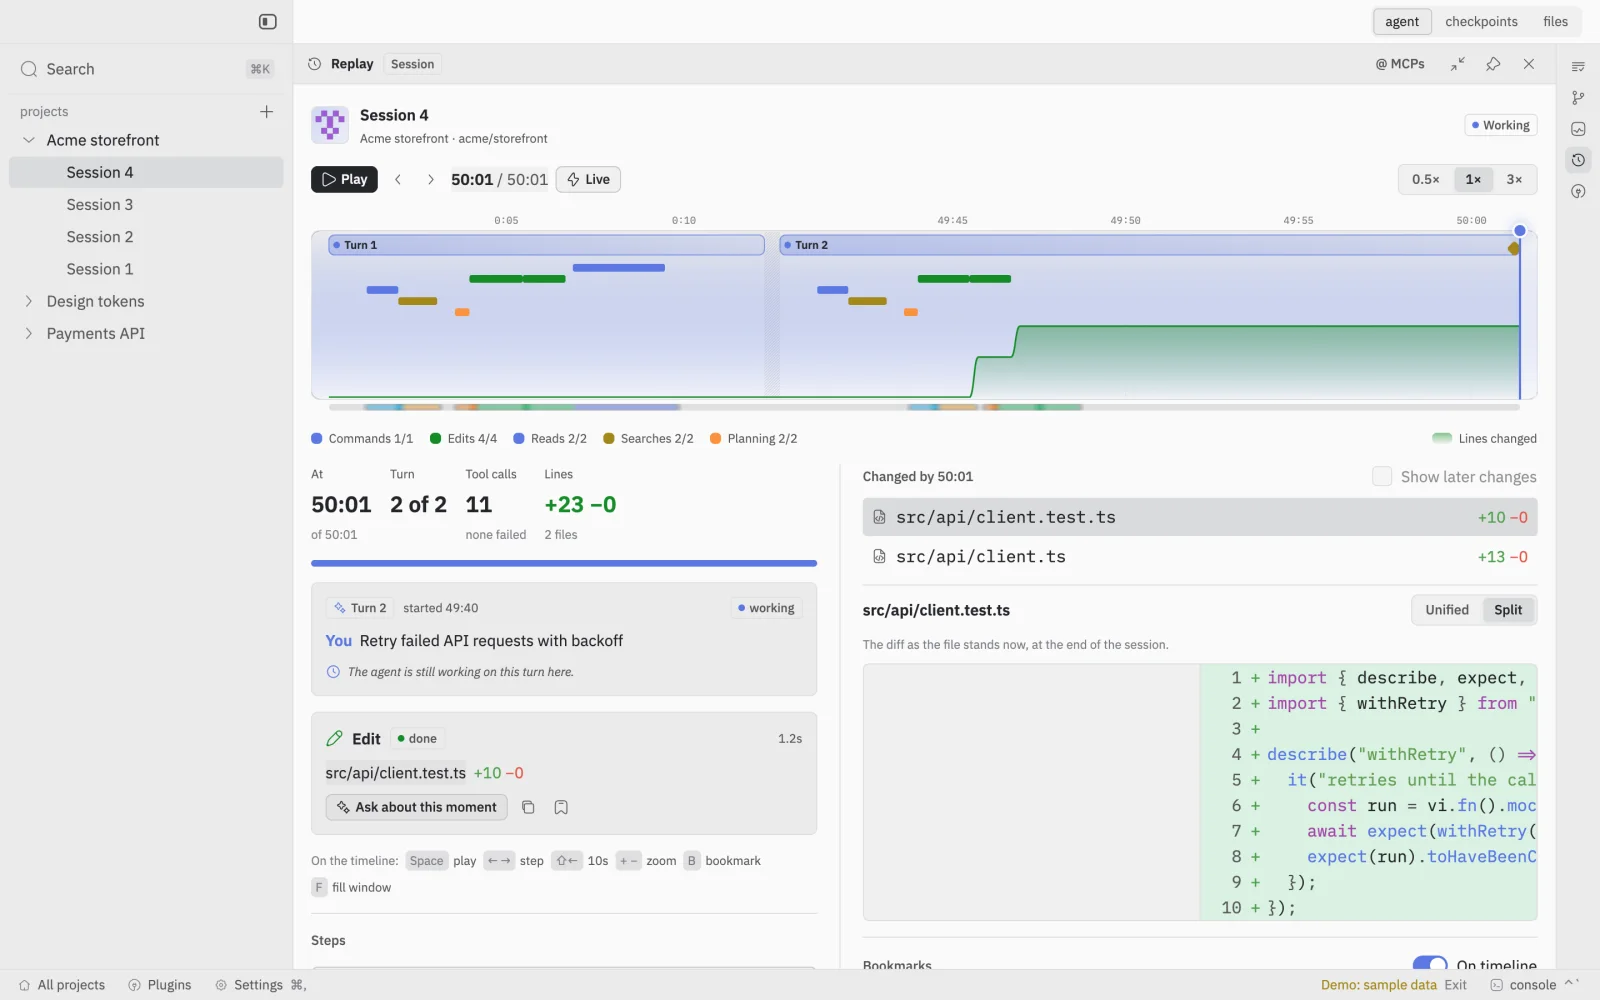1600x1000 pixels.
Task: Pin the Replay panel
Action: [1493, 64]
